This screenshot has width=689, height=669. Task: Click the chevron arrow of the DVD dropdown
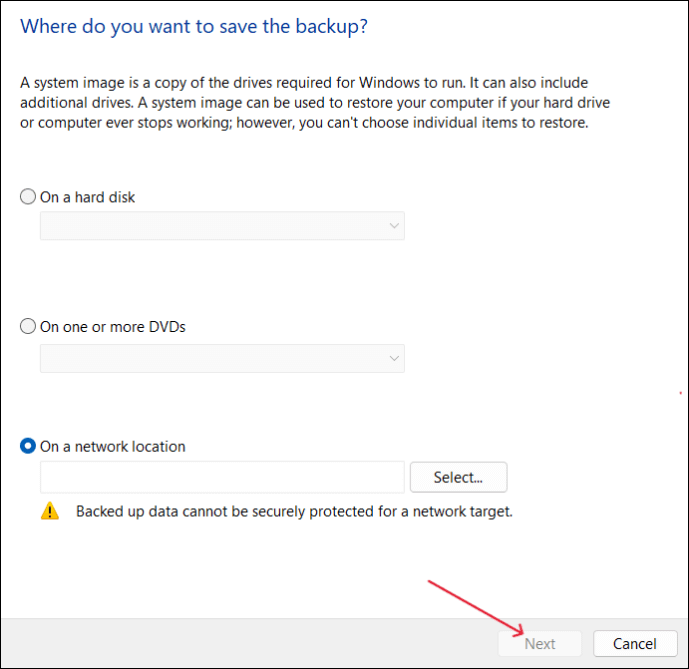pyautogui.click(x=393, y=358)
